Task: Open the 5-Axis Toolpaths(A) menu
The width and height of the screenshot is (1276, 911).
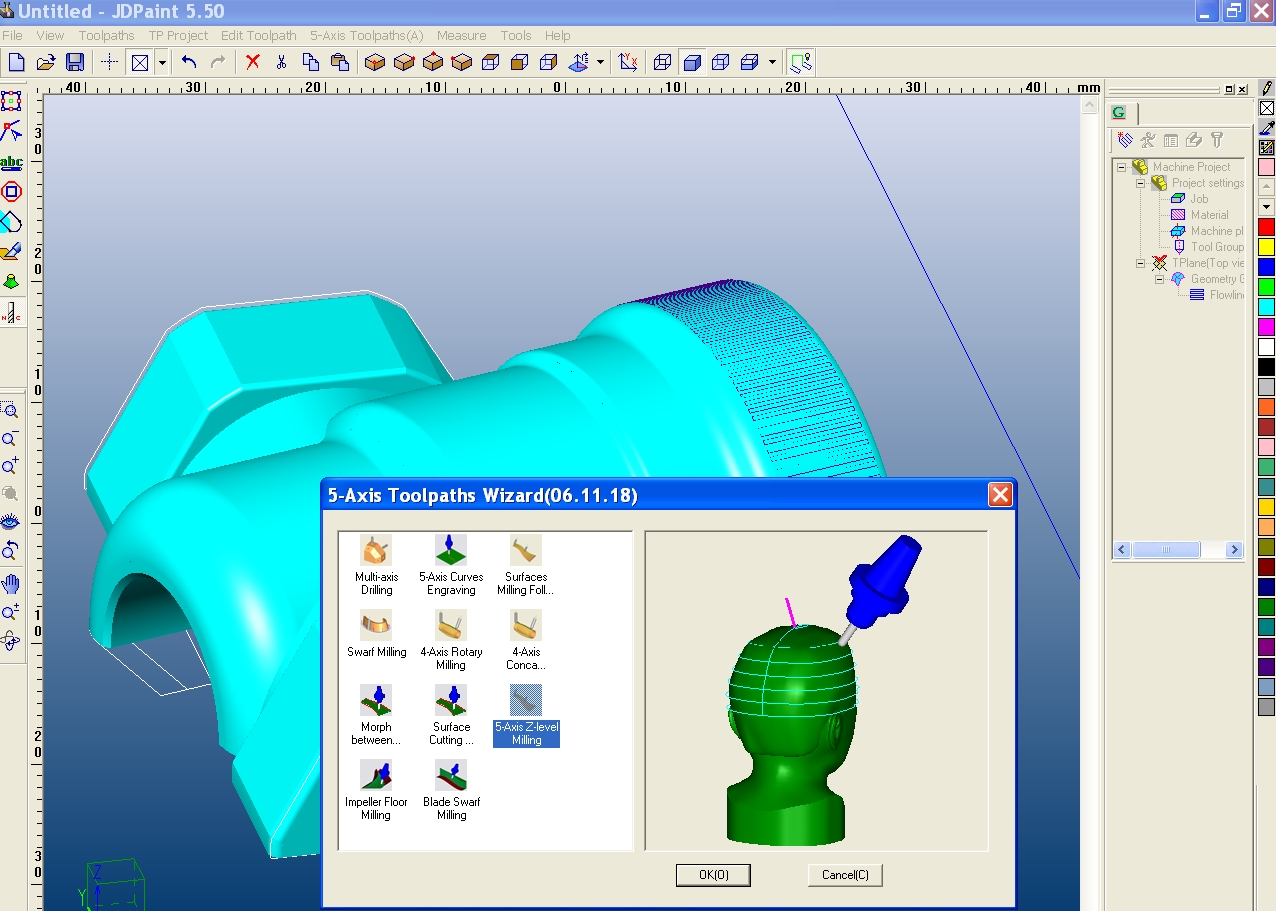Action: pos(366,35)
